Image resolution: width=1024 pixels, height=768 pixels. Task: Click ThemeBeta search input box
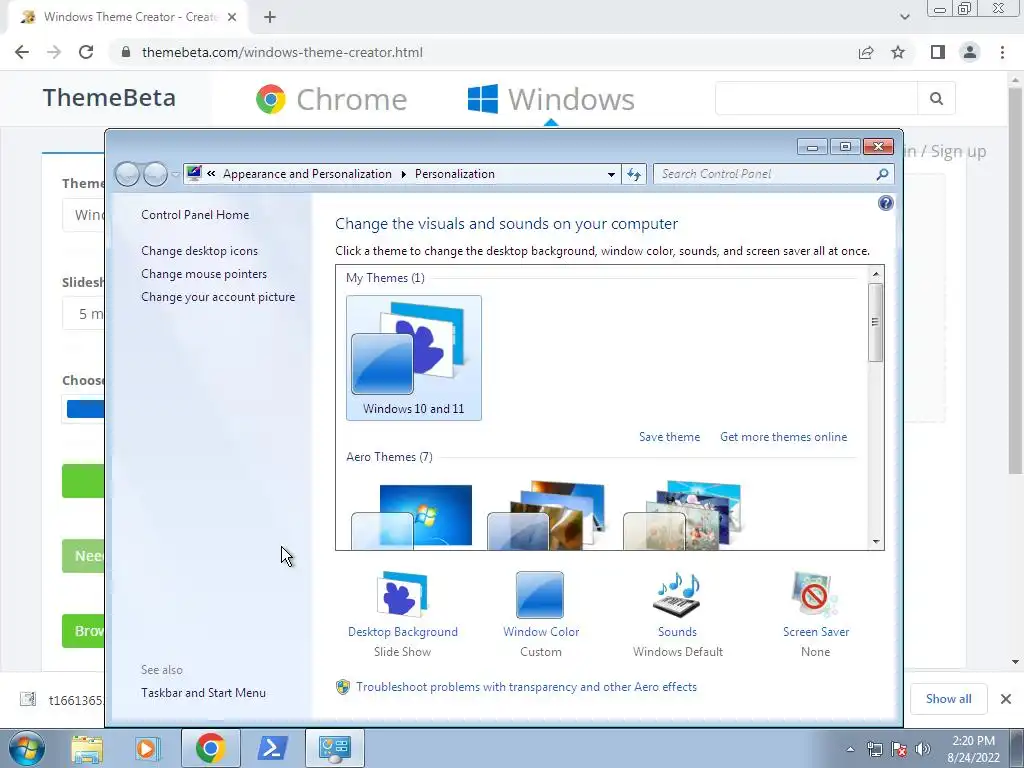816,99
